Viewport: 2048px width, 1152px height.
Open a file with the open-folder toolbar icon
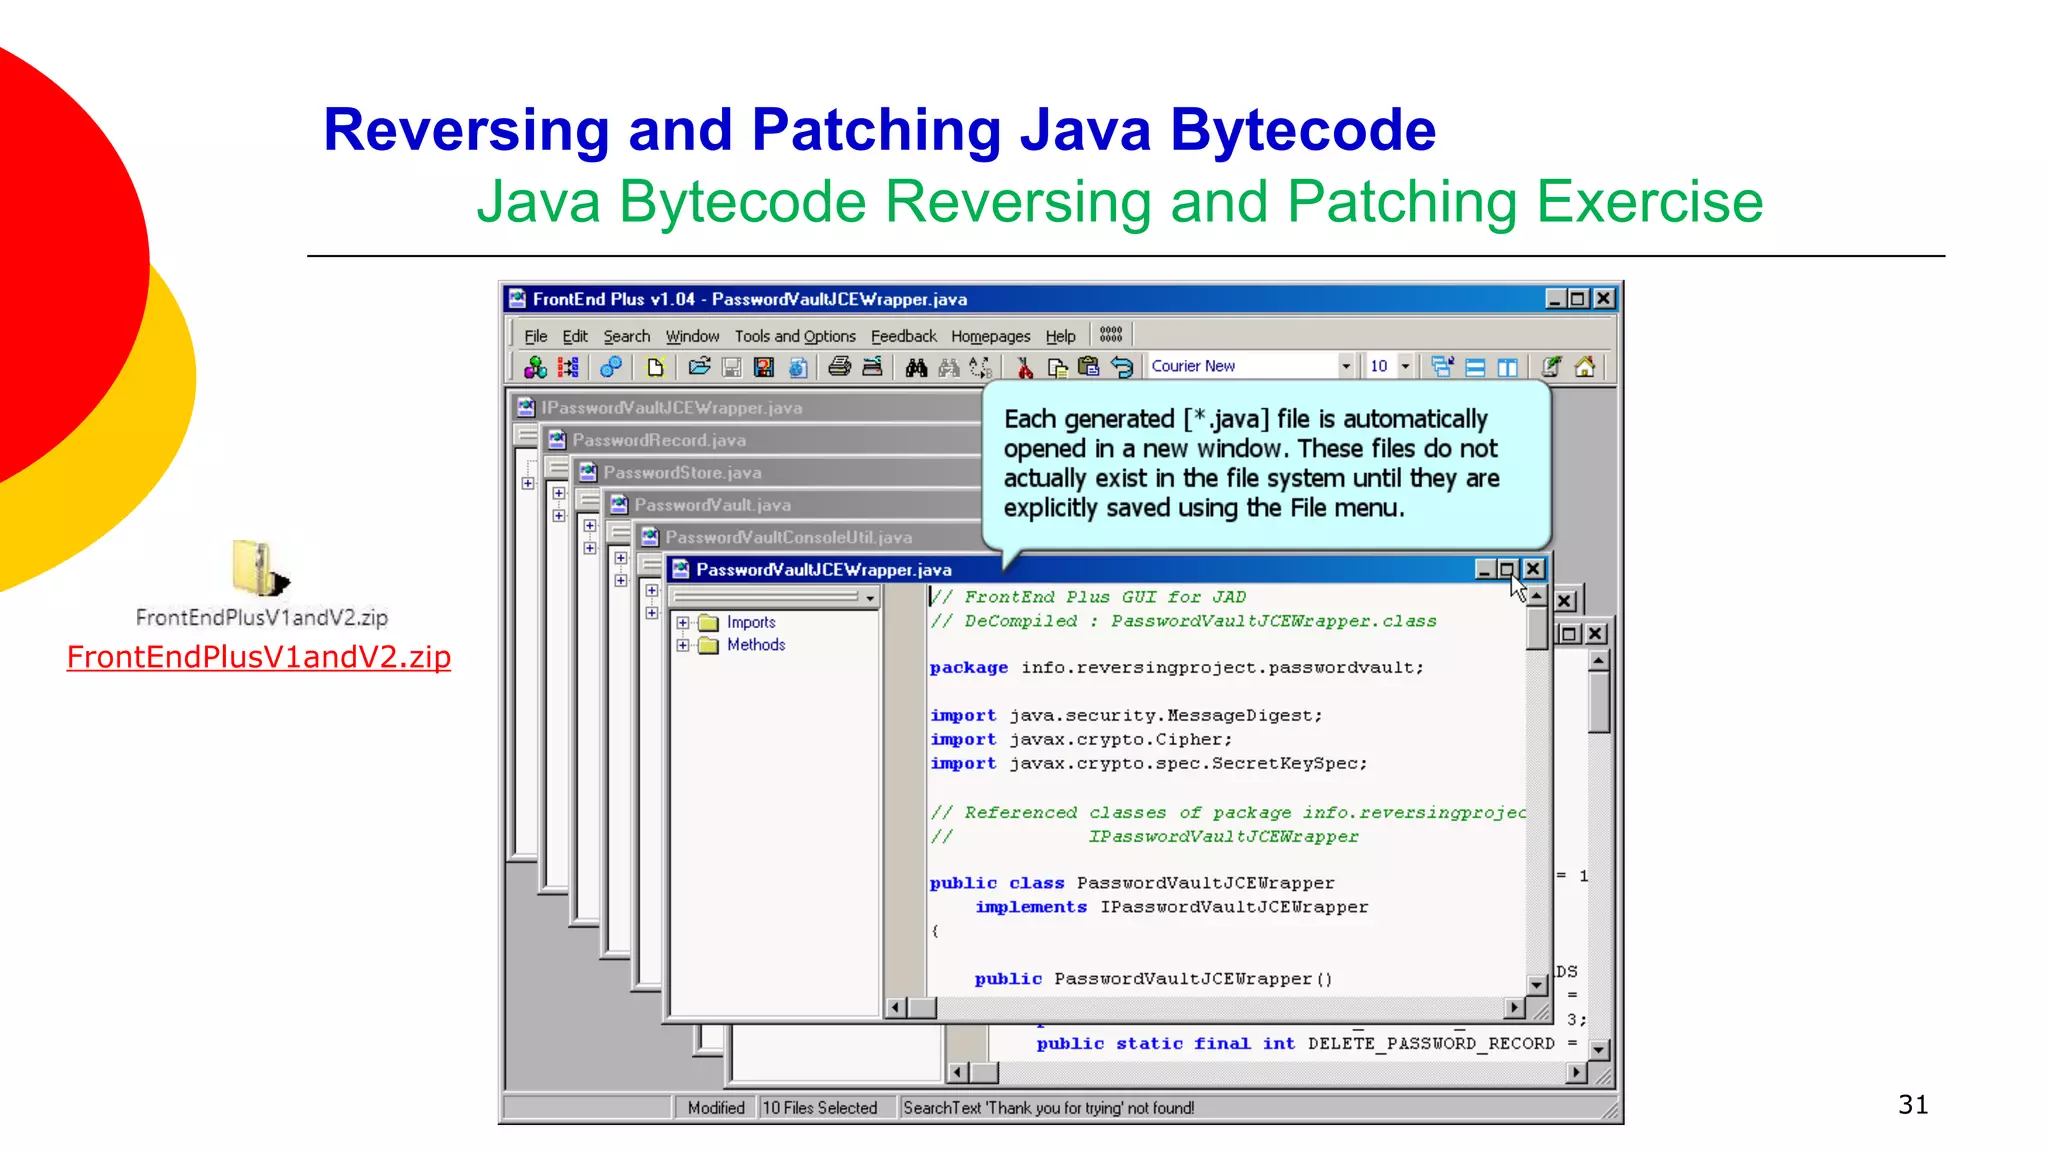click(x=699, y=367)
